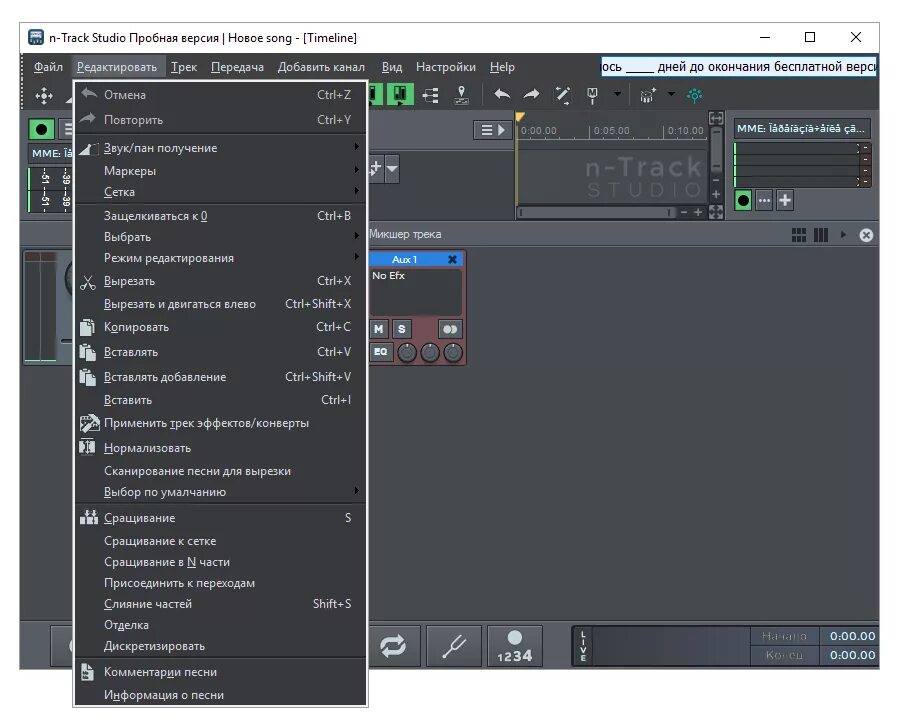Click vertical zoom-in plus button
This screenshot has width=915, height=728.
[x=716, y=194]
